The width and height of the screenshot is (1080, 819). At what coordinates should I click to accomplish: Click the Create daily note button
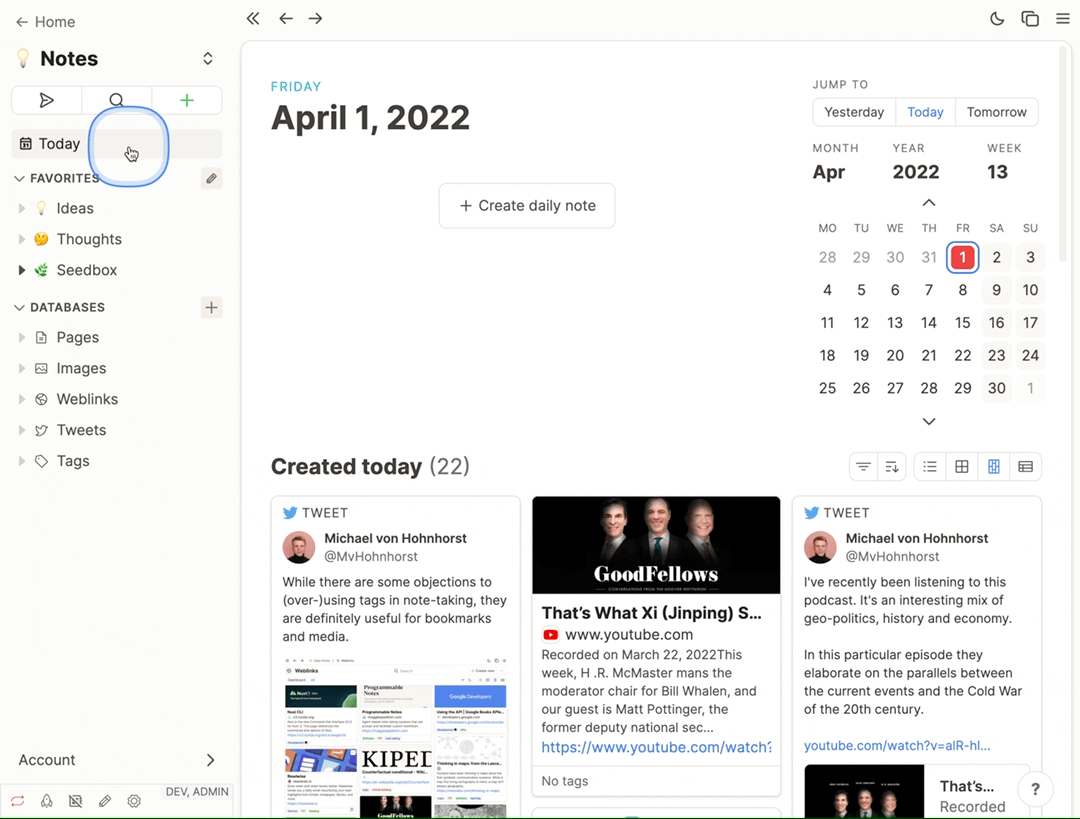click(x=527, y=206)
